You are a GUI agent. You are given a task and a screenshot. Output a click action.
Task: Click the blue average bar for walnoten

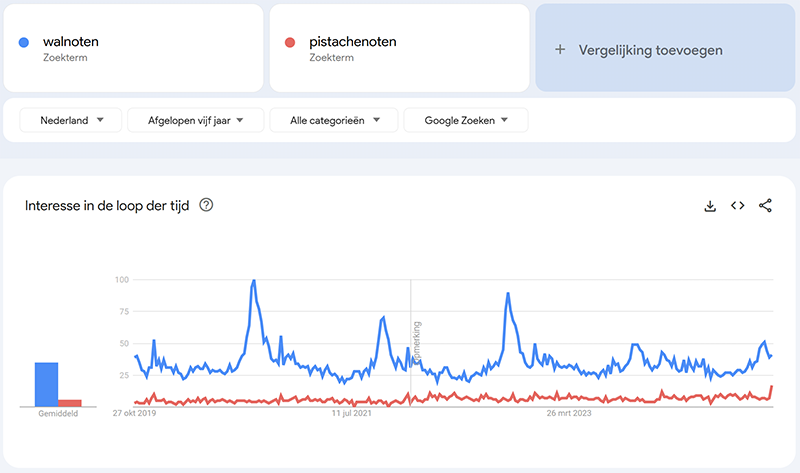coord(46,384)
